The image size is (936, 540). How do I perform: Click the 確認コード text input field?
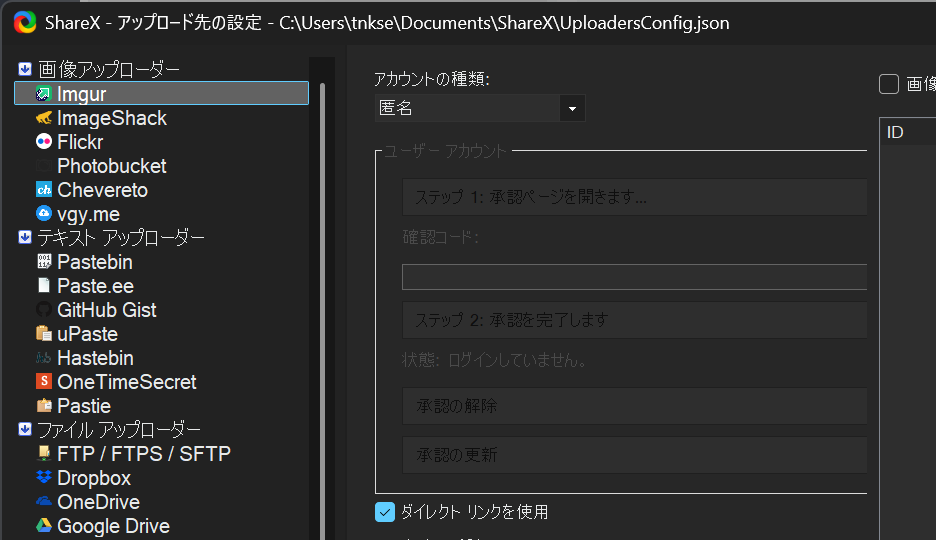click(x=634, y=277)
